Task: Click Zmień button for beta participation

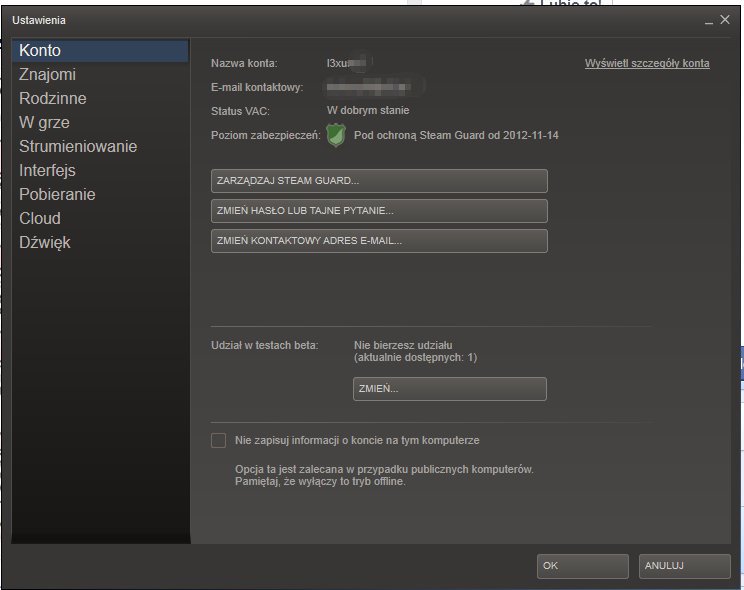Action: (x=449, y=389)
